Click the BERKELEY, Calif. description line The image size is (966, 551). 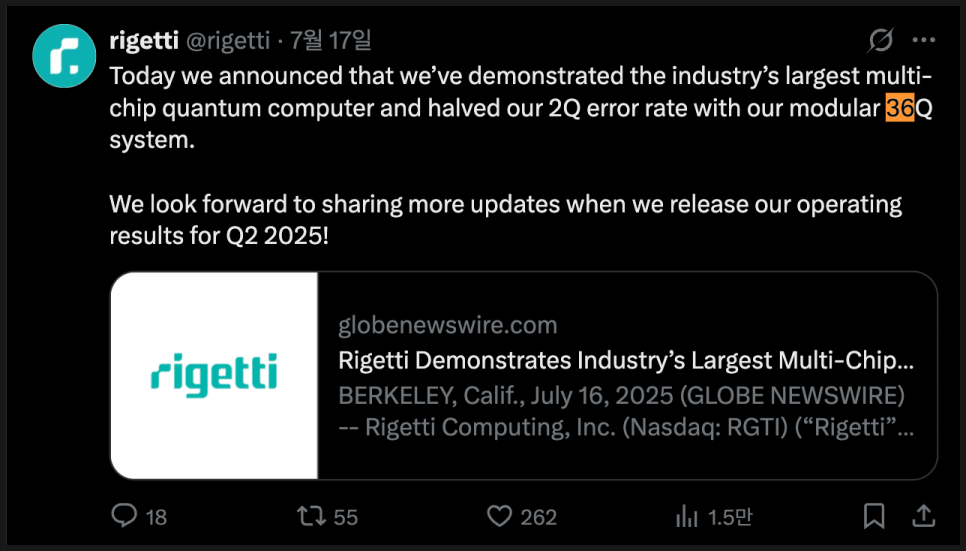tap(622, 394)
